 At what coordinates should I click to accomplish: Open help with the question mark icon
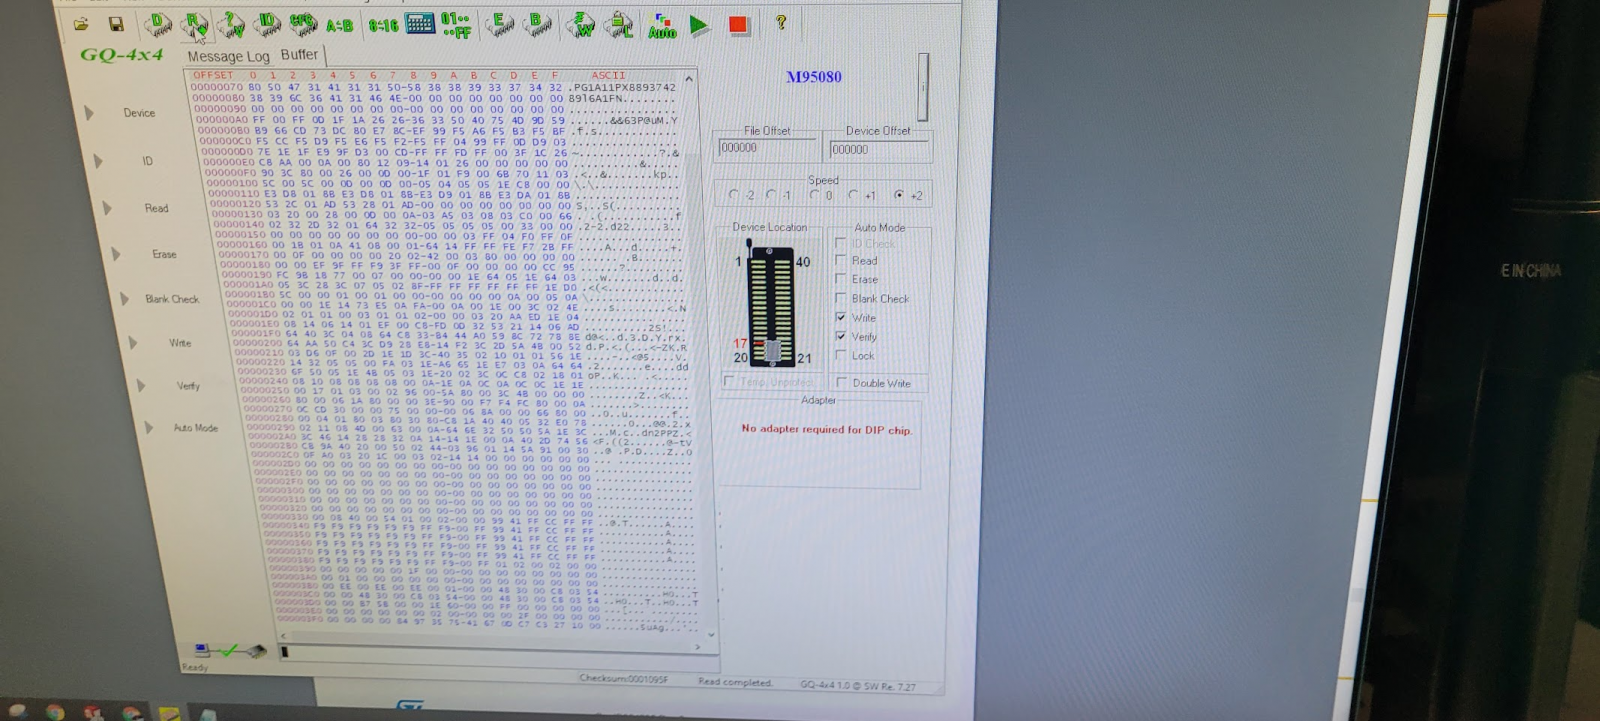[x=781, y=22]
